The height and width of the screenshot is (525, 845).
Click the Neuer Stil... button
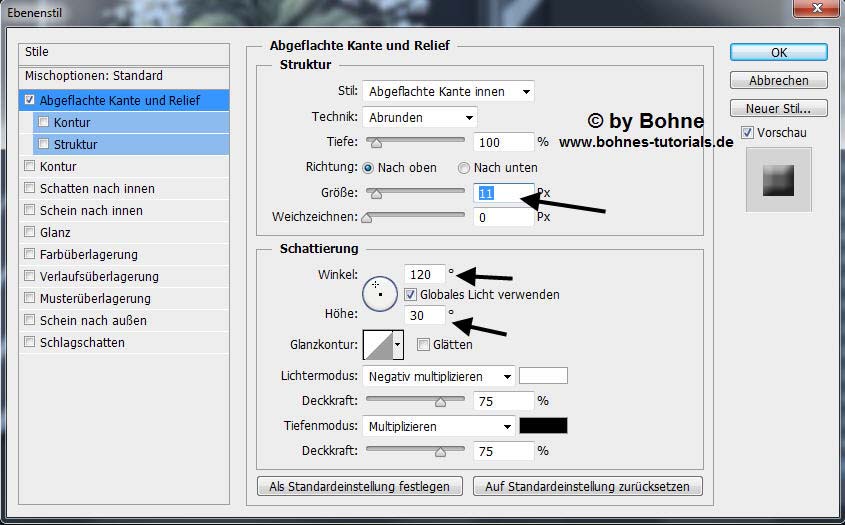click(779, 108)
